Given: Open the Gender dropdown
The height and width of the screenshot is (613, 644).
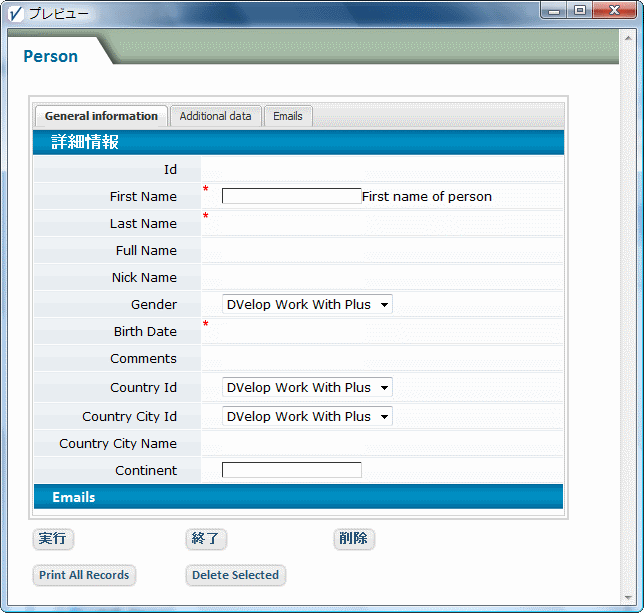Looking at the screenshot, I should click(x=307, y=305).
